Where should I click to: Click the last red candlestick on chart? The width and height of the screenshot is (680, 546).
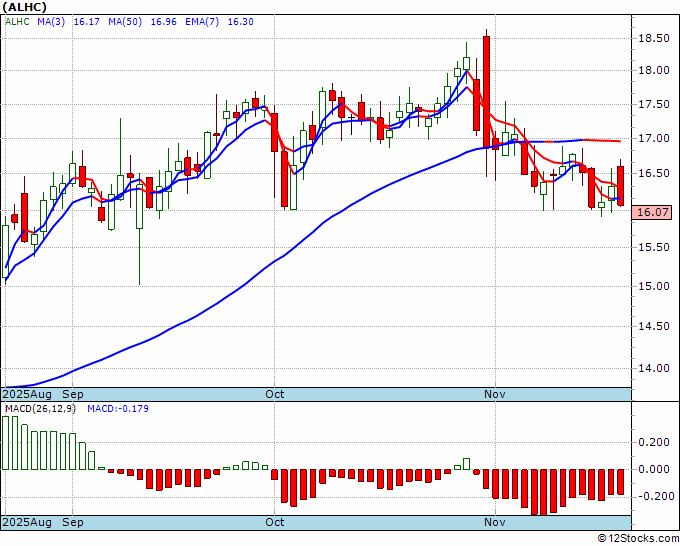(x=621, y=186)
